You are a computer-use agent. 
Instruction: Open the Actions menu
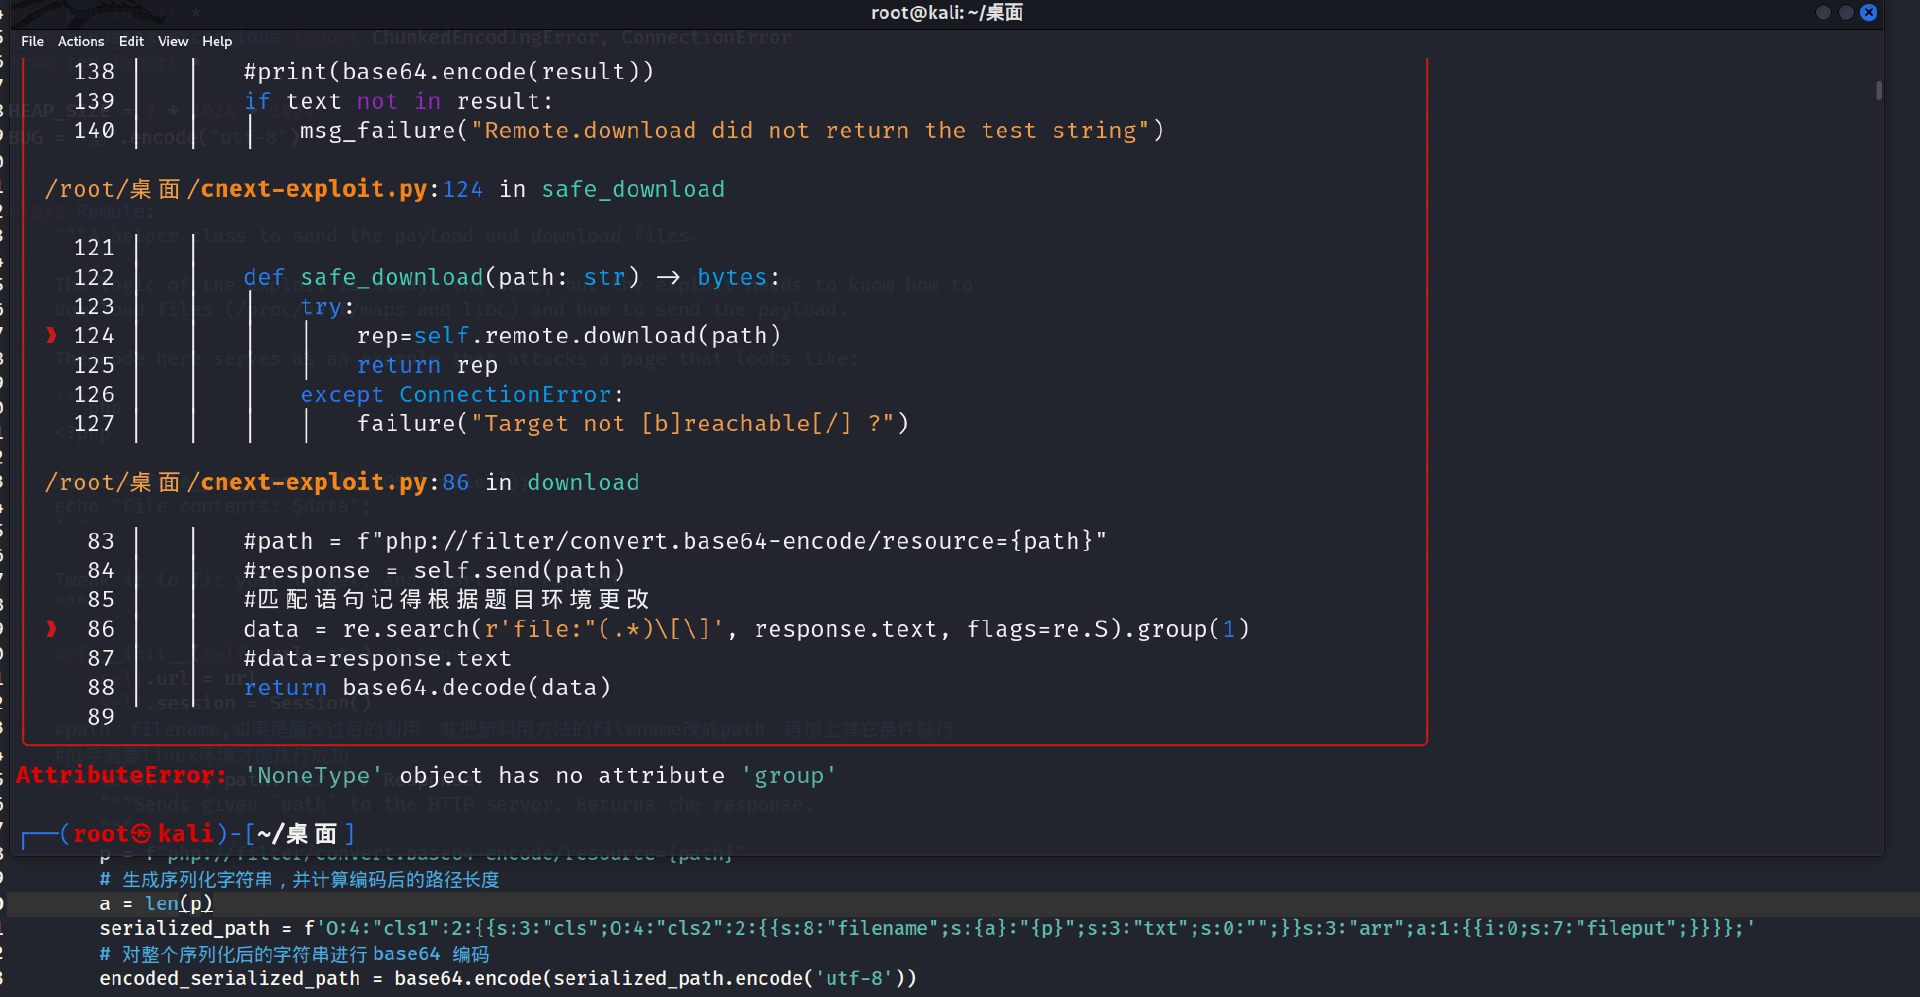point(81,41)
